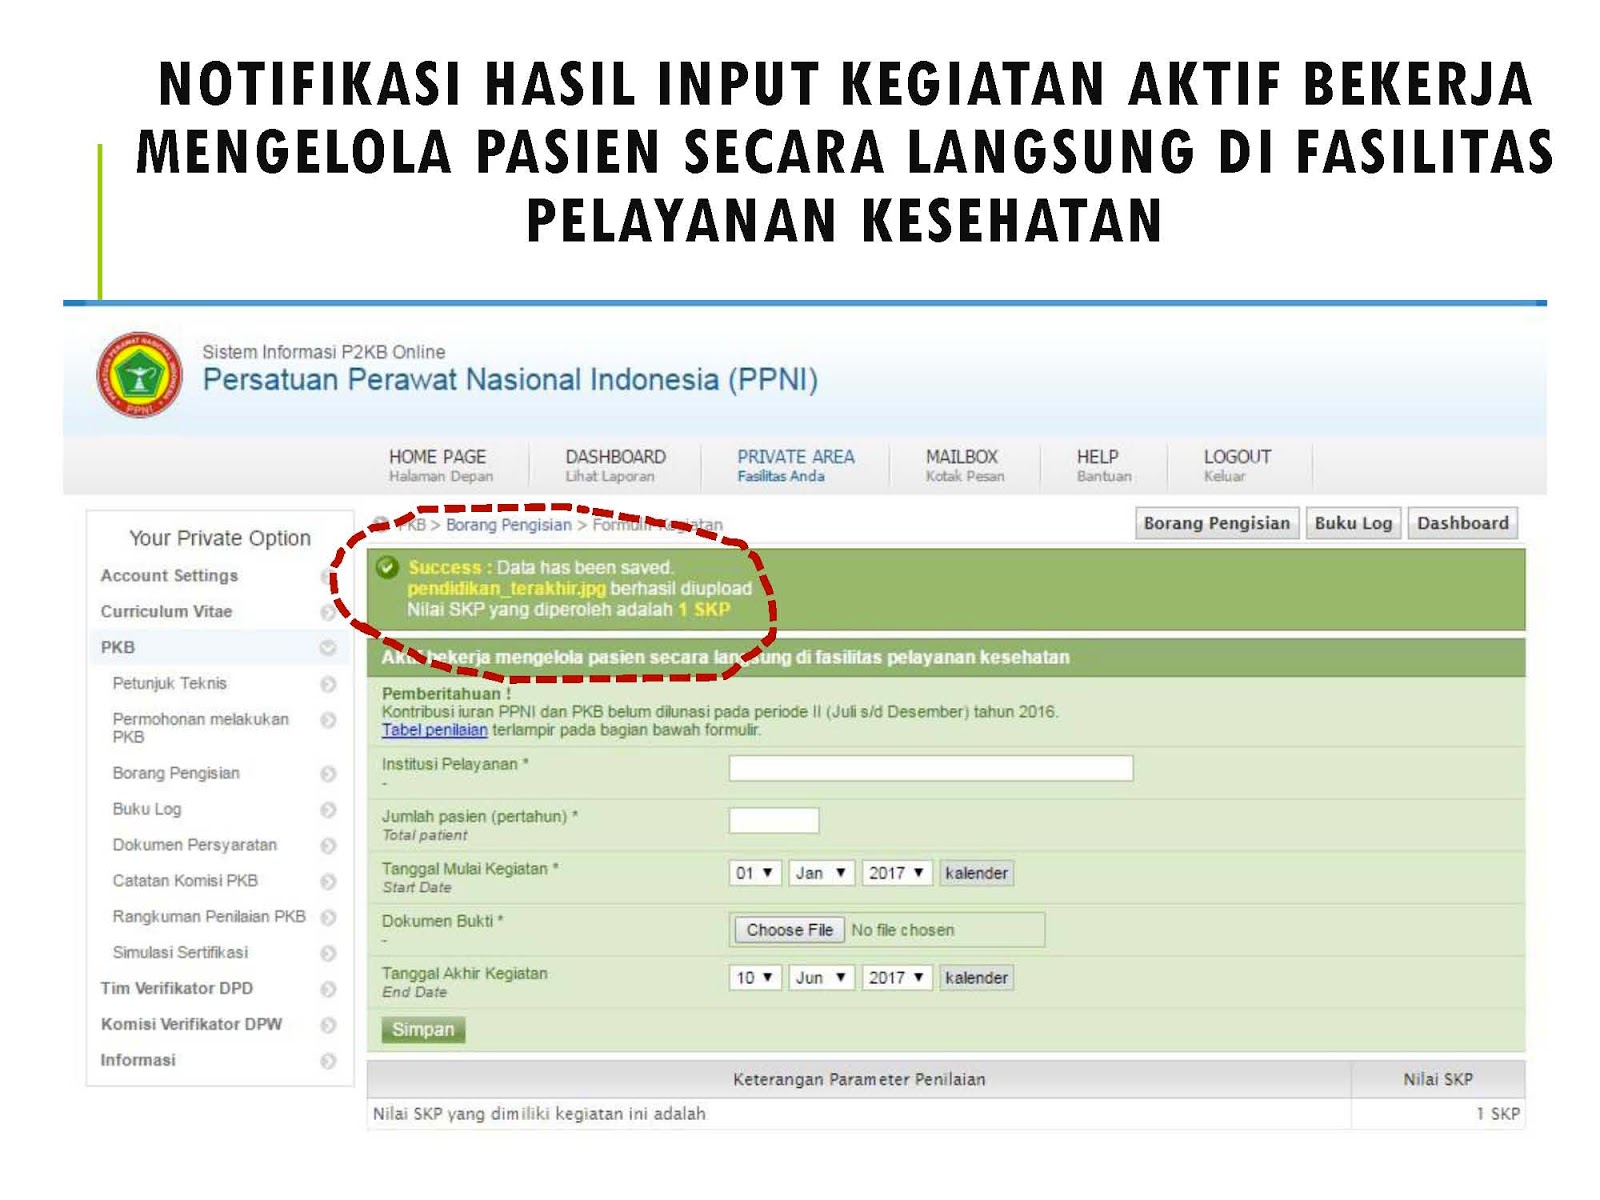Click kalender button for Tanggal Akhir
Image resolution: width=1600 pixels, height=1200 pixels.
976,978
